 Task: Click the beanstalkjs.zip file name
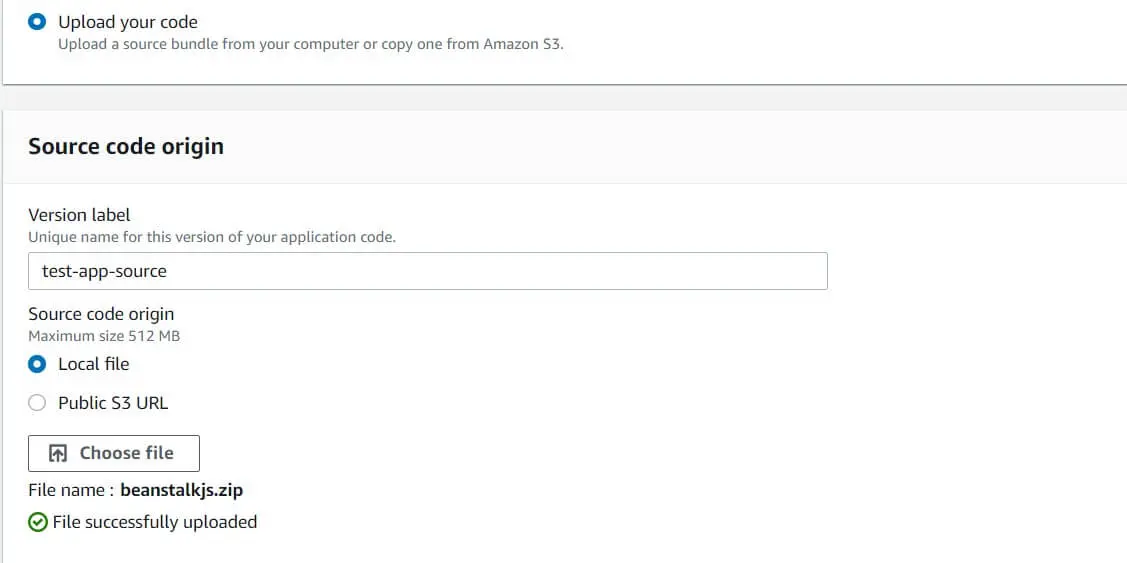[182, 490]
